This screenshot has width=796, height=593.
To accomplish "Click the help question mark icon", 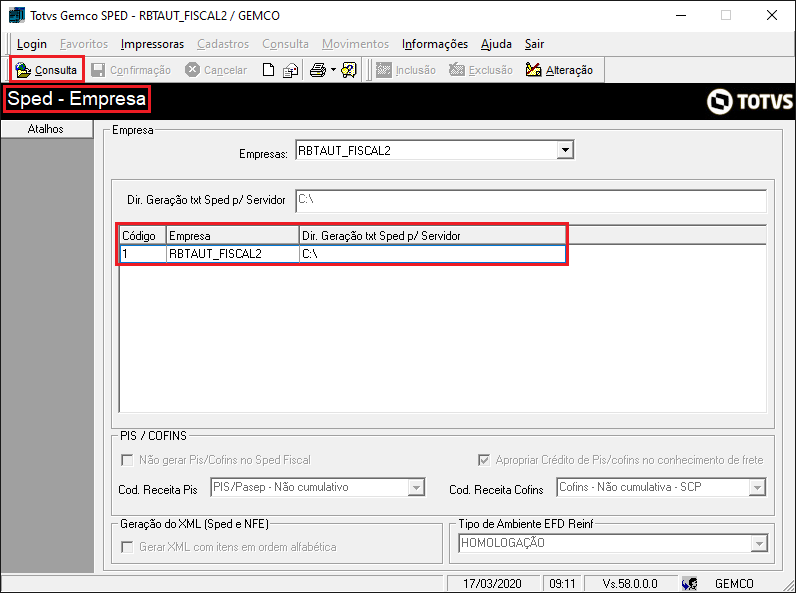I will 349,70.
